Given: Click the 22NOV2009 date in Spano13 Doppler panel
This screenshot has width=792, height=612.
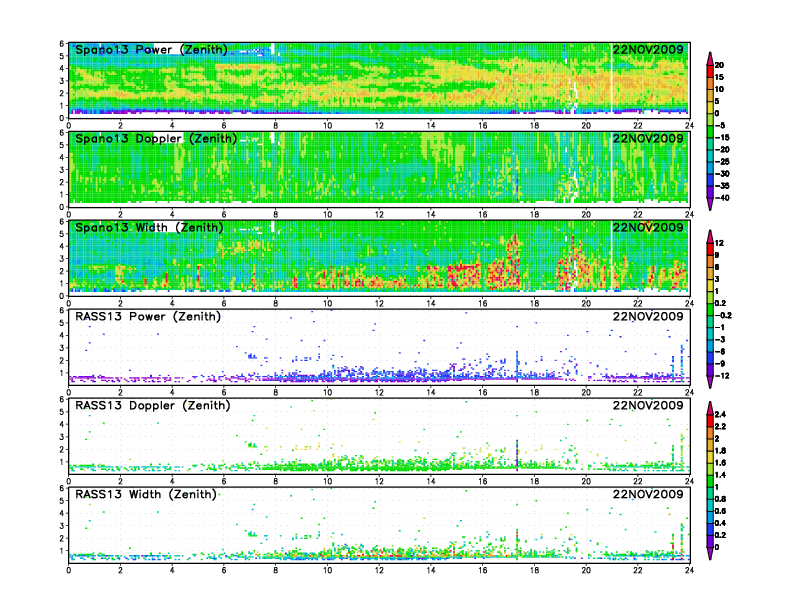Looking at the screenshot, I should click(x=648, y=138).
